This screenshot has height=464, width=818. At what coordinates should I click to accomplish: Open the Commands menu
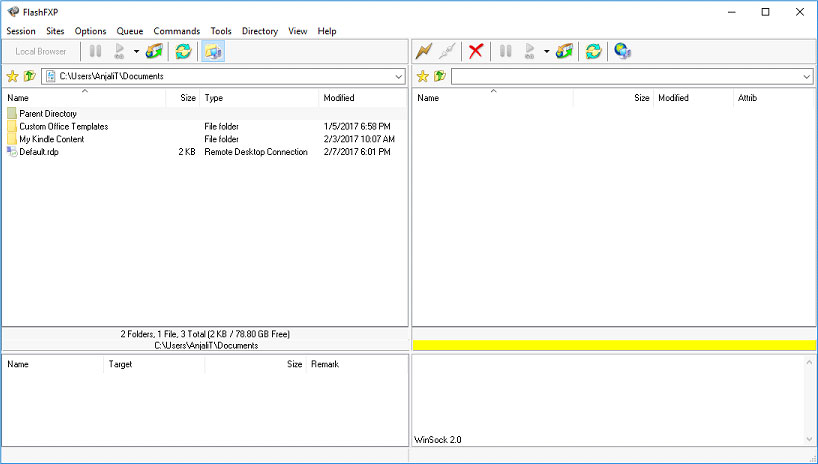pyautogui.click(x=177, y=31)
